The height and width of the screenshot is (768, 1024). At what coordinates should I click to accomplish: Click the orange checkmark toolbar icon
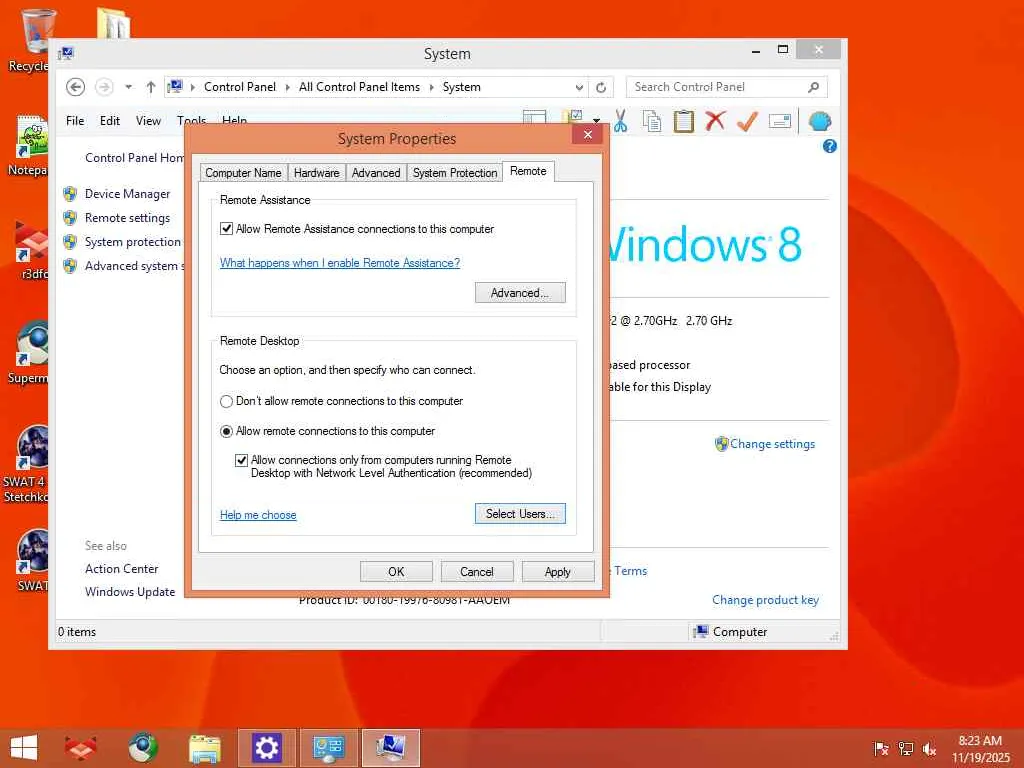[x=747, y=121]
